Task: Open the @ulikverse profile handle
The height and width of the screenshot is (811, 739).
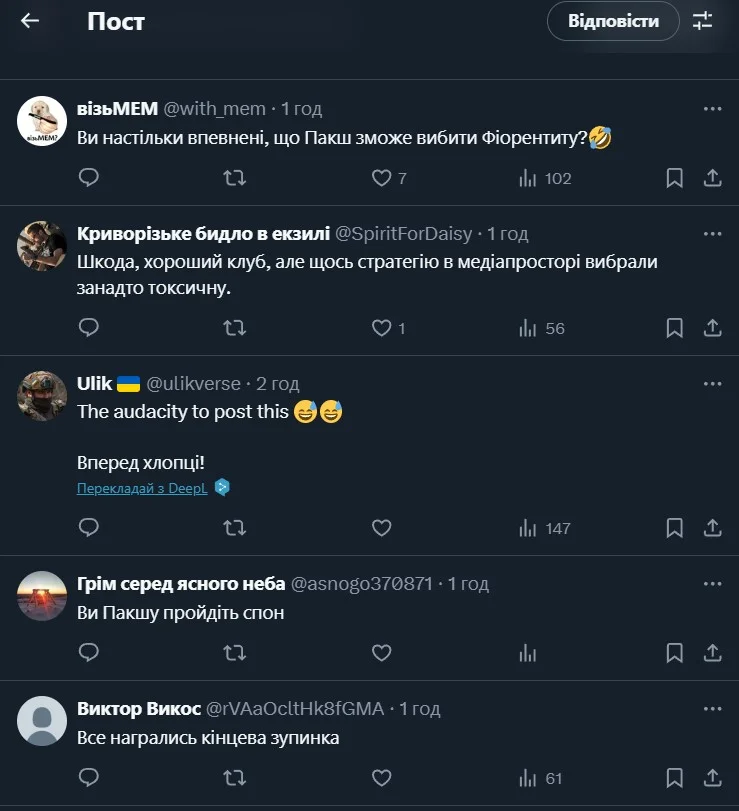Action: coord(194,384)
